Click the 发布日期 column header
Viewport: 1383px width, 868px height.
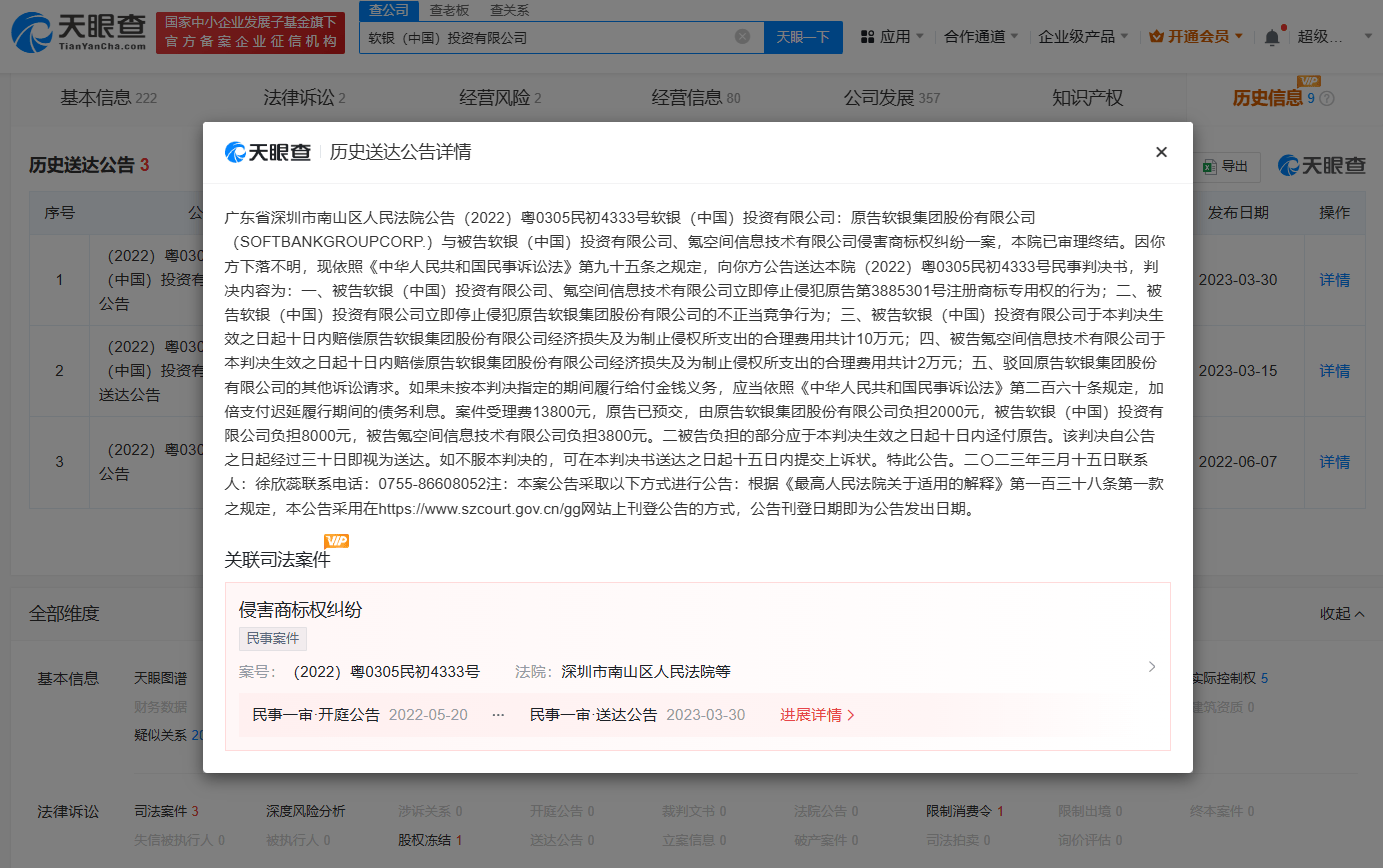(1238, 213)
